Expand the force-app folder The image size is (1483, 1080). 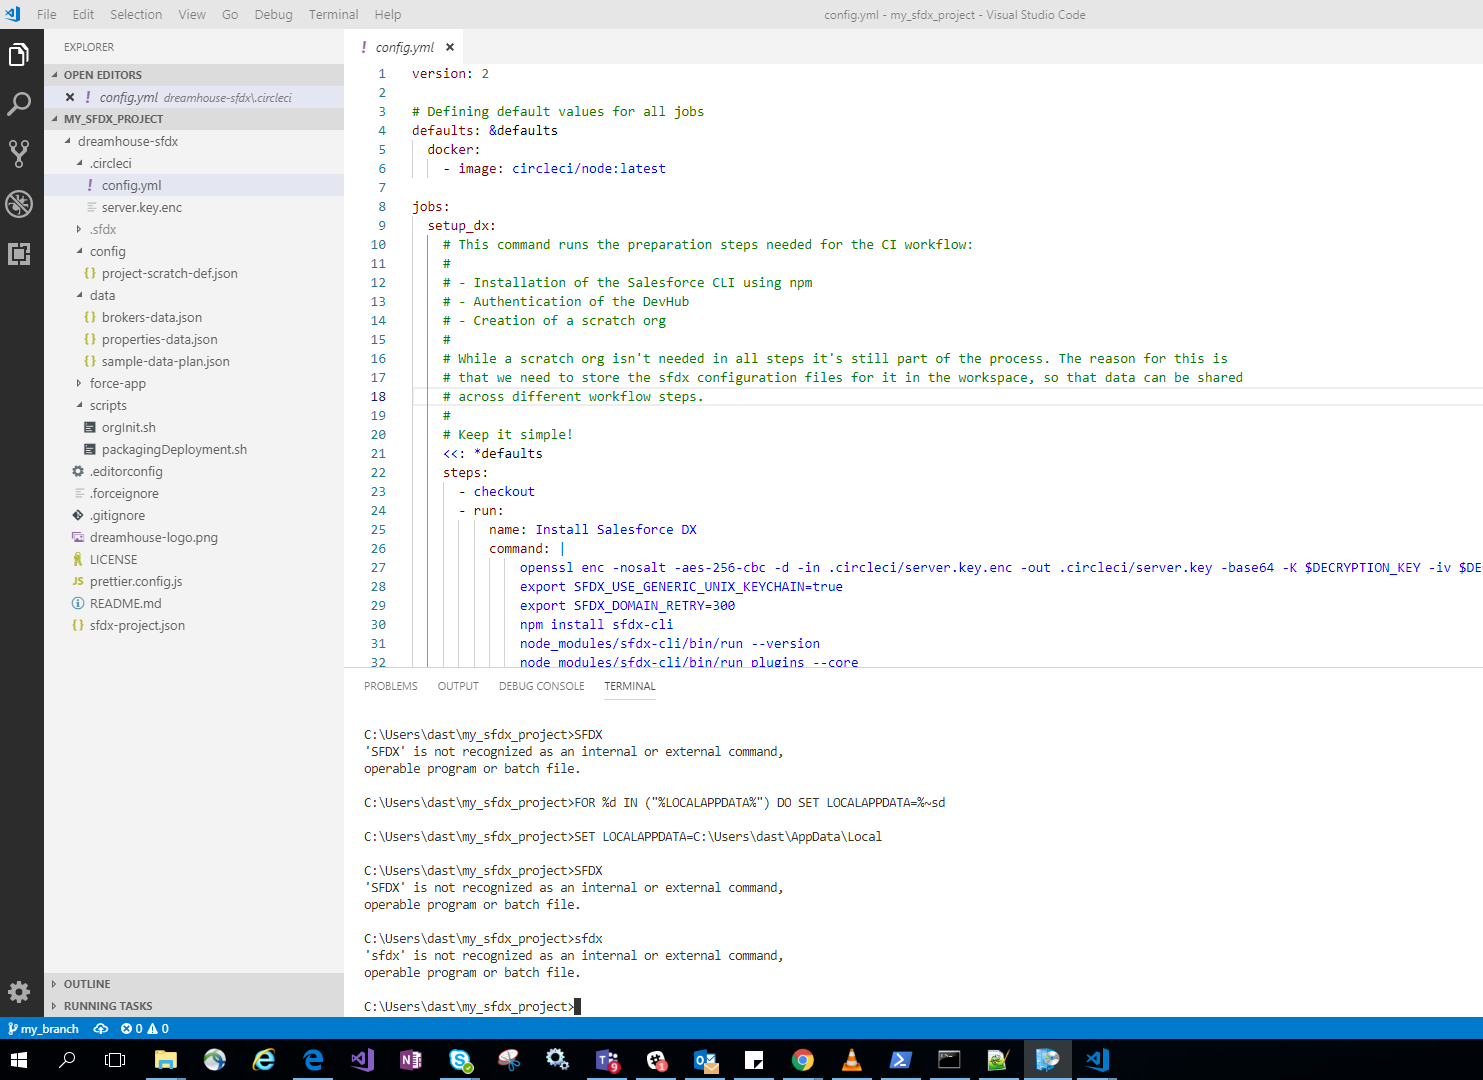coord(119,383)
